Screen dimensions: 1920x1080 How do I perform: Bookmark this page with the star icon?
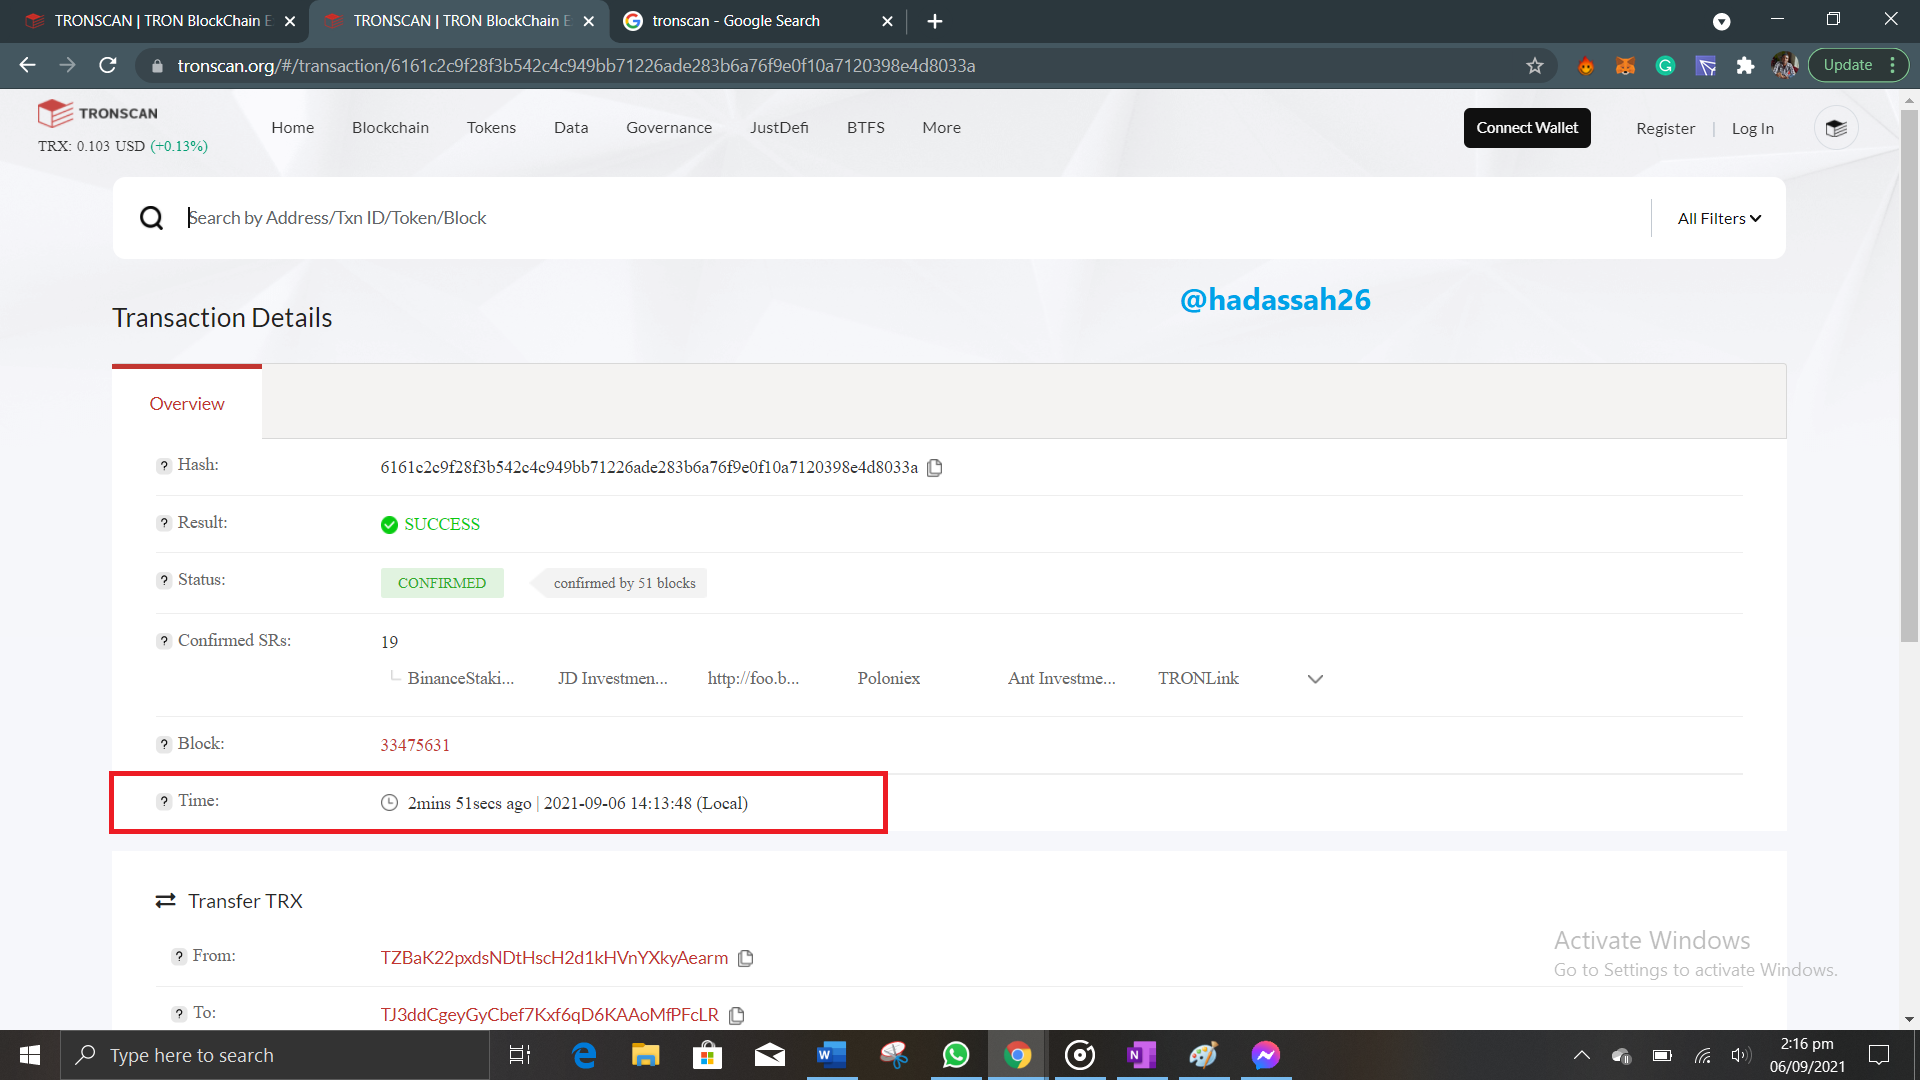[x=1535, y=66]
